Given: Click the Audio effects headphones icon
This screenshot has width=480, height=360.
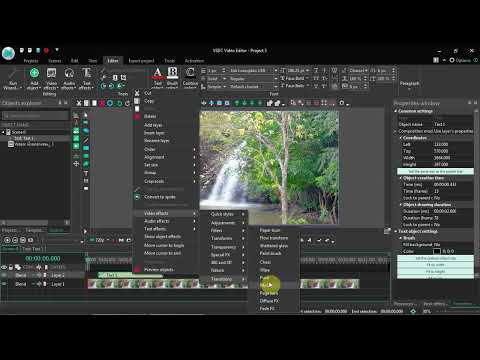Looking at the screenshot, I should 69,73.
